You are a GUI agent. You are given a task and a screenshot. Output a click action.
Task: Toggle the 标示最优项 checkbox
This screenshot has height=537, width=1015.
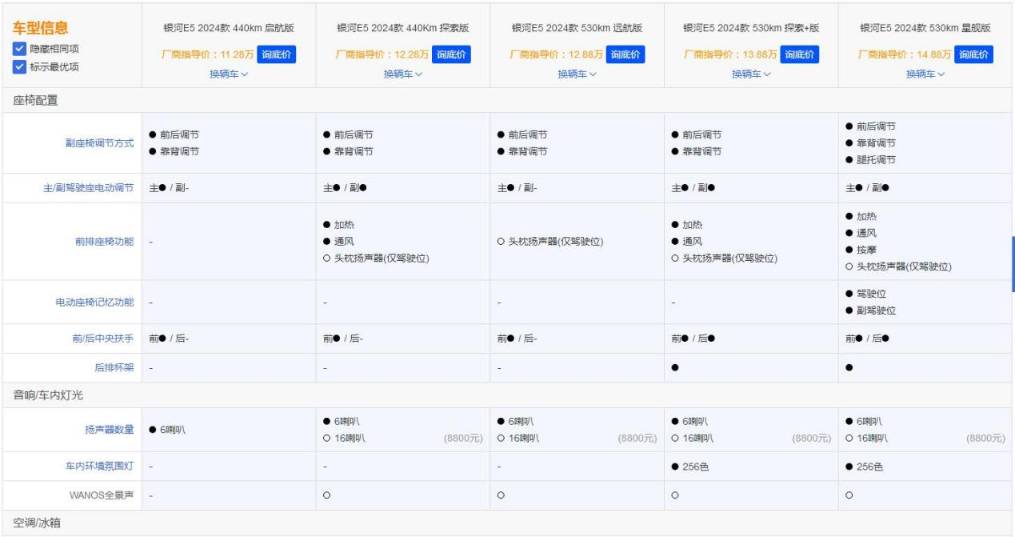pos(20,67)
